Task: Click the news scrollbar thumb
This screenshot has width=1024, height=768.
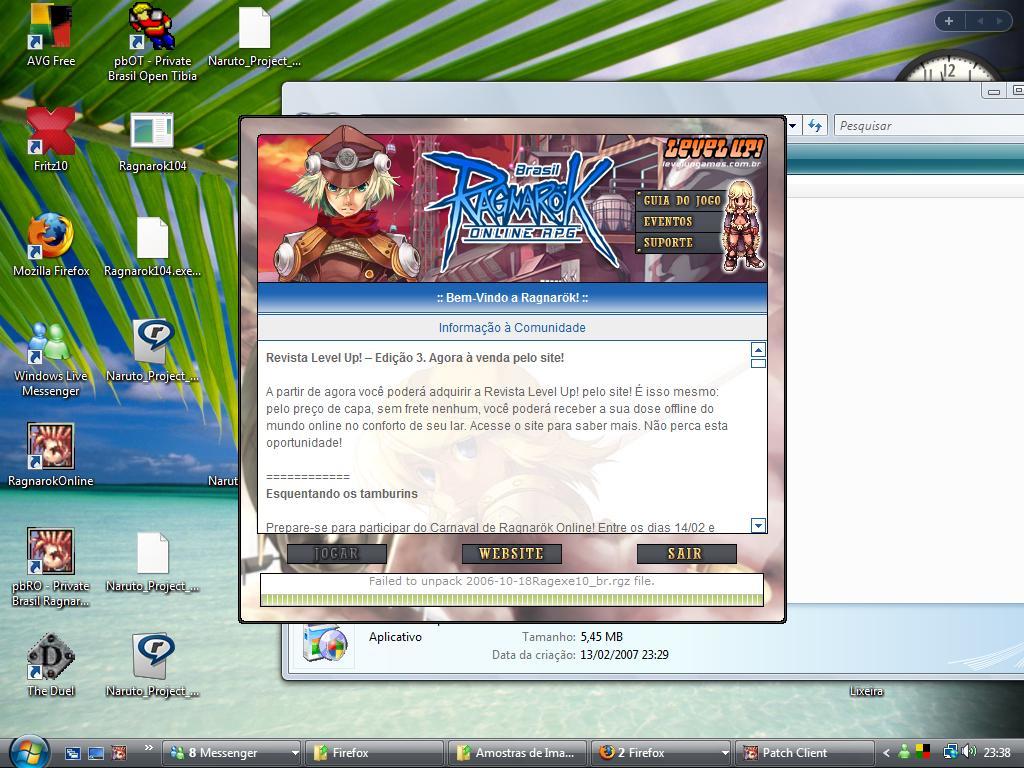Action: [x=758, y=363]
